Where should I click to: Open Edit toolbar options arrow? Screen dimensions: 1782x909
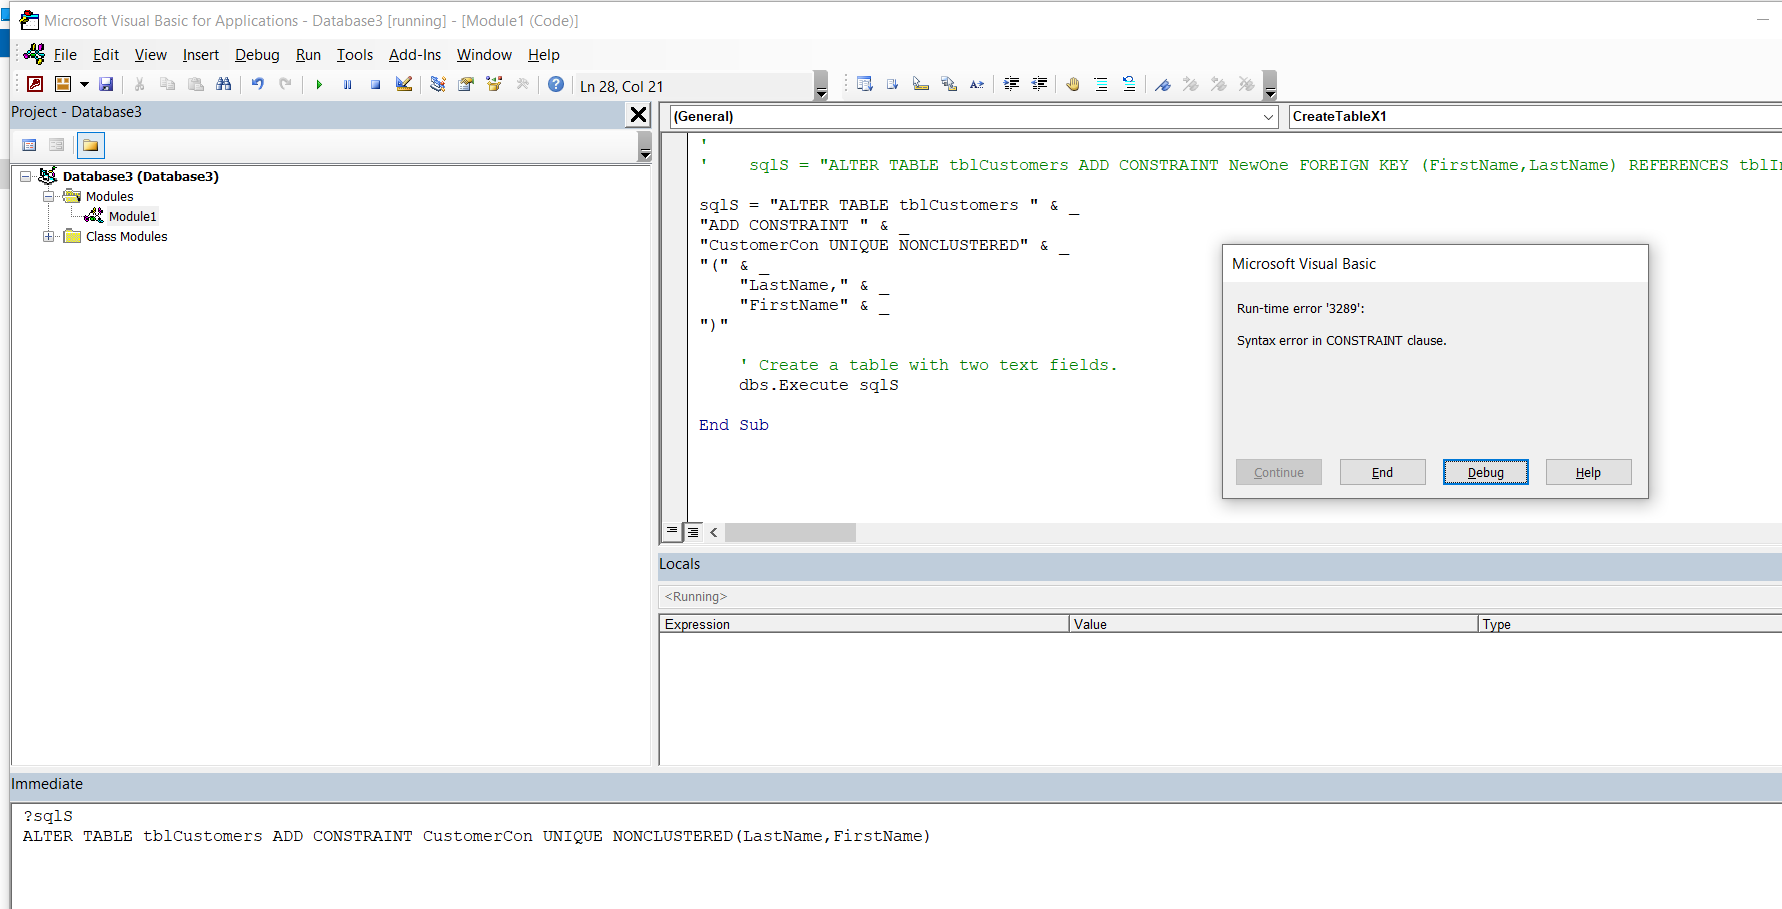[1270, 86]
